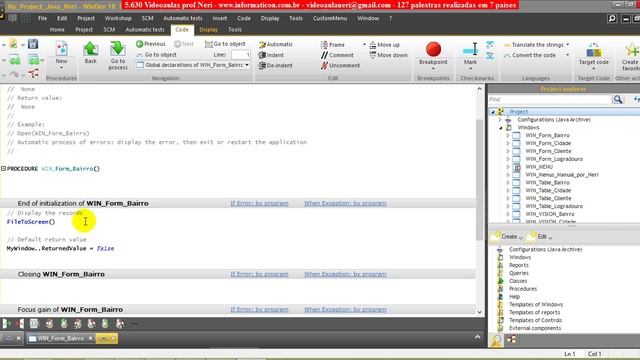Open Global declarations of WIN_Form_Bairro combo
Image resolution: width=640 pixels, height=360 pixels.
pos(193,65)
